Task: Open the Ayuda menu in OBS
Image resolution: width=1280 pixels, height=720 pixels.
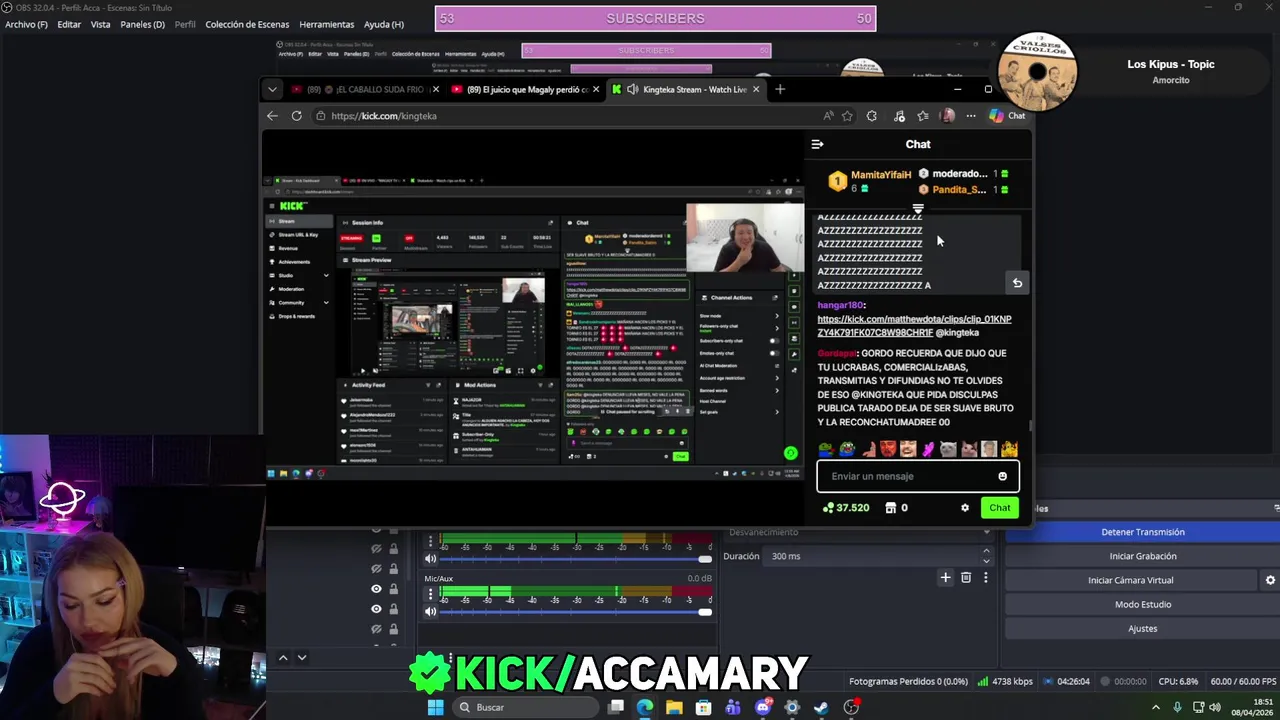Action: (384, 24)
